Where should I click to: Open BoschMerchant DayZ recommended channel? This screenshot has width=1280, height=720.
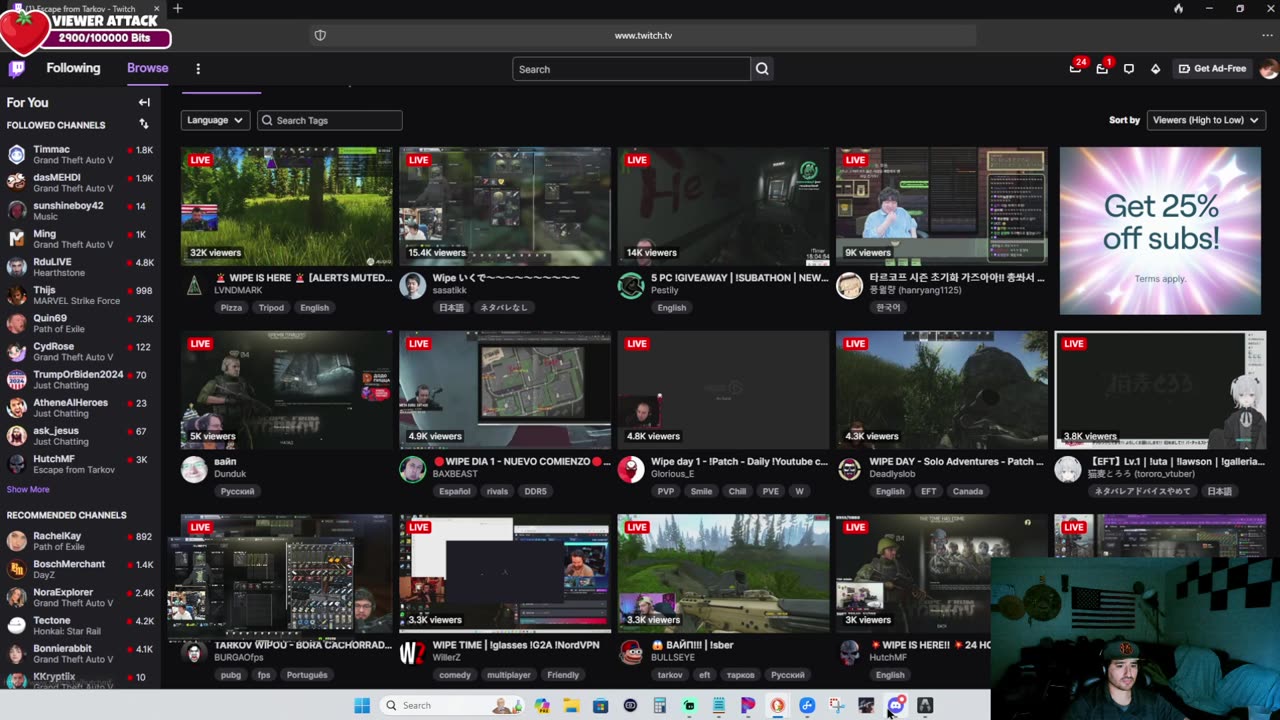click(x=80, y=569)
